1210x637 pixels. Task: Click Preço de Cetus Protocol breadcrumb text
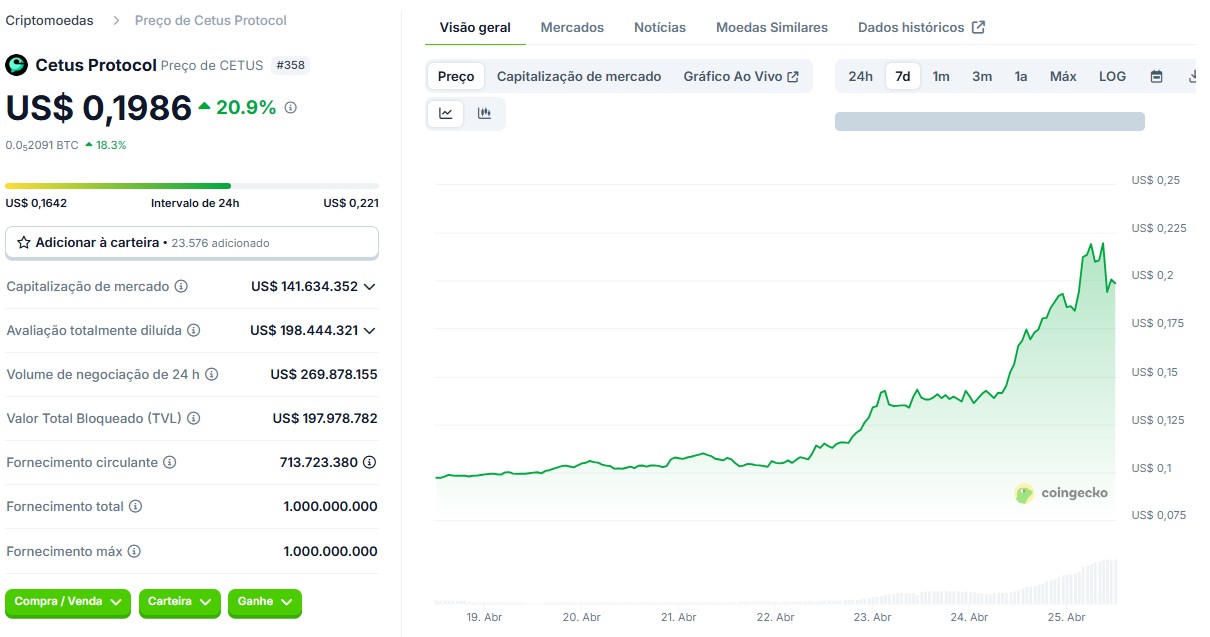pyautogui.click(x=210, y=20)
